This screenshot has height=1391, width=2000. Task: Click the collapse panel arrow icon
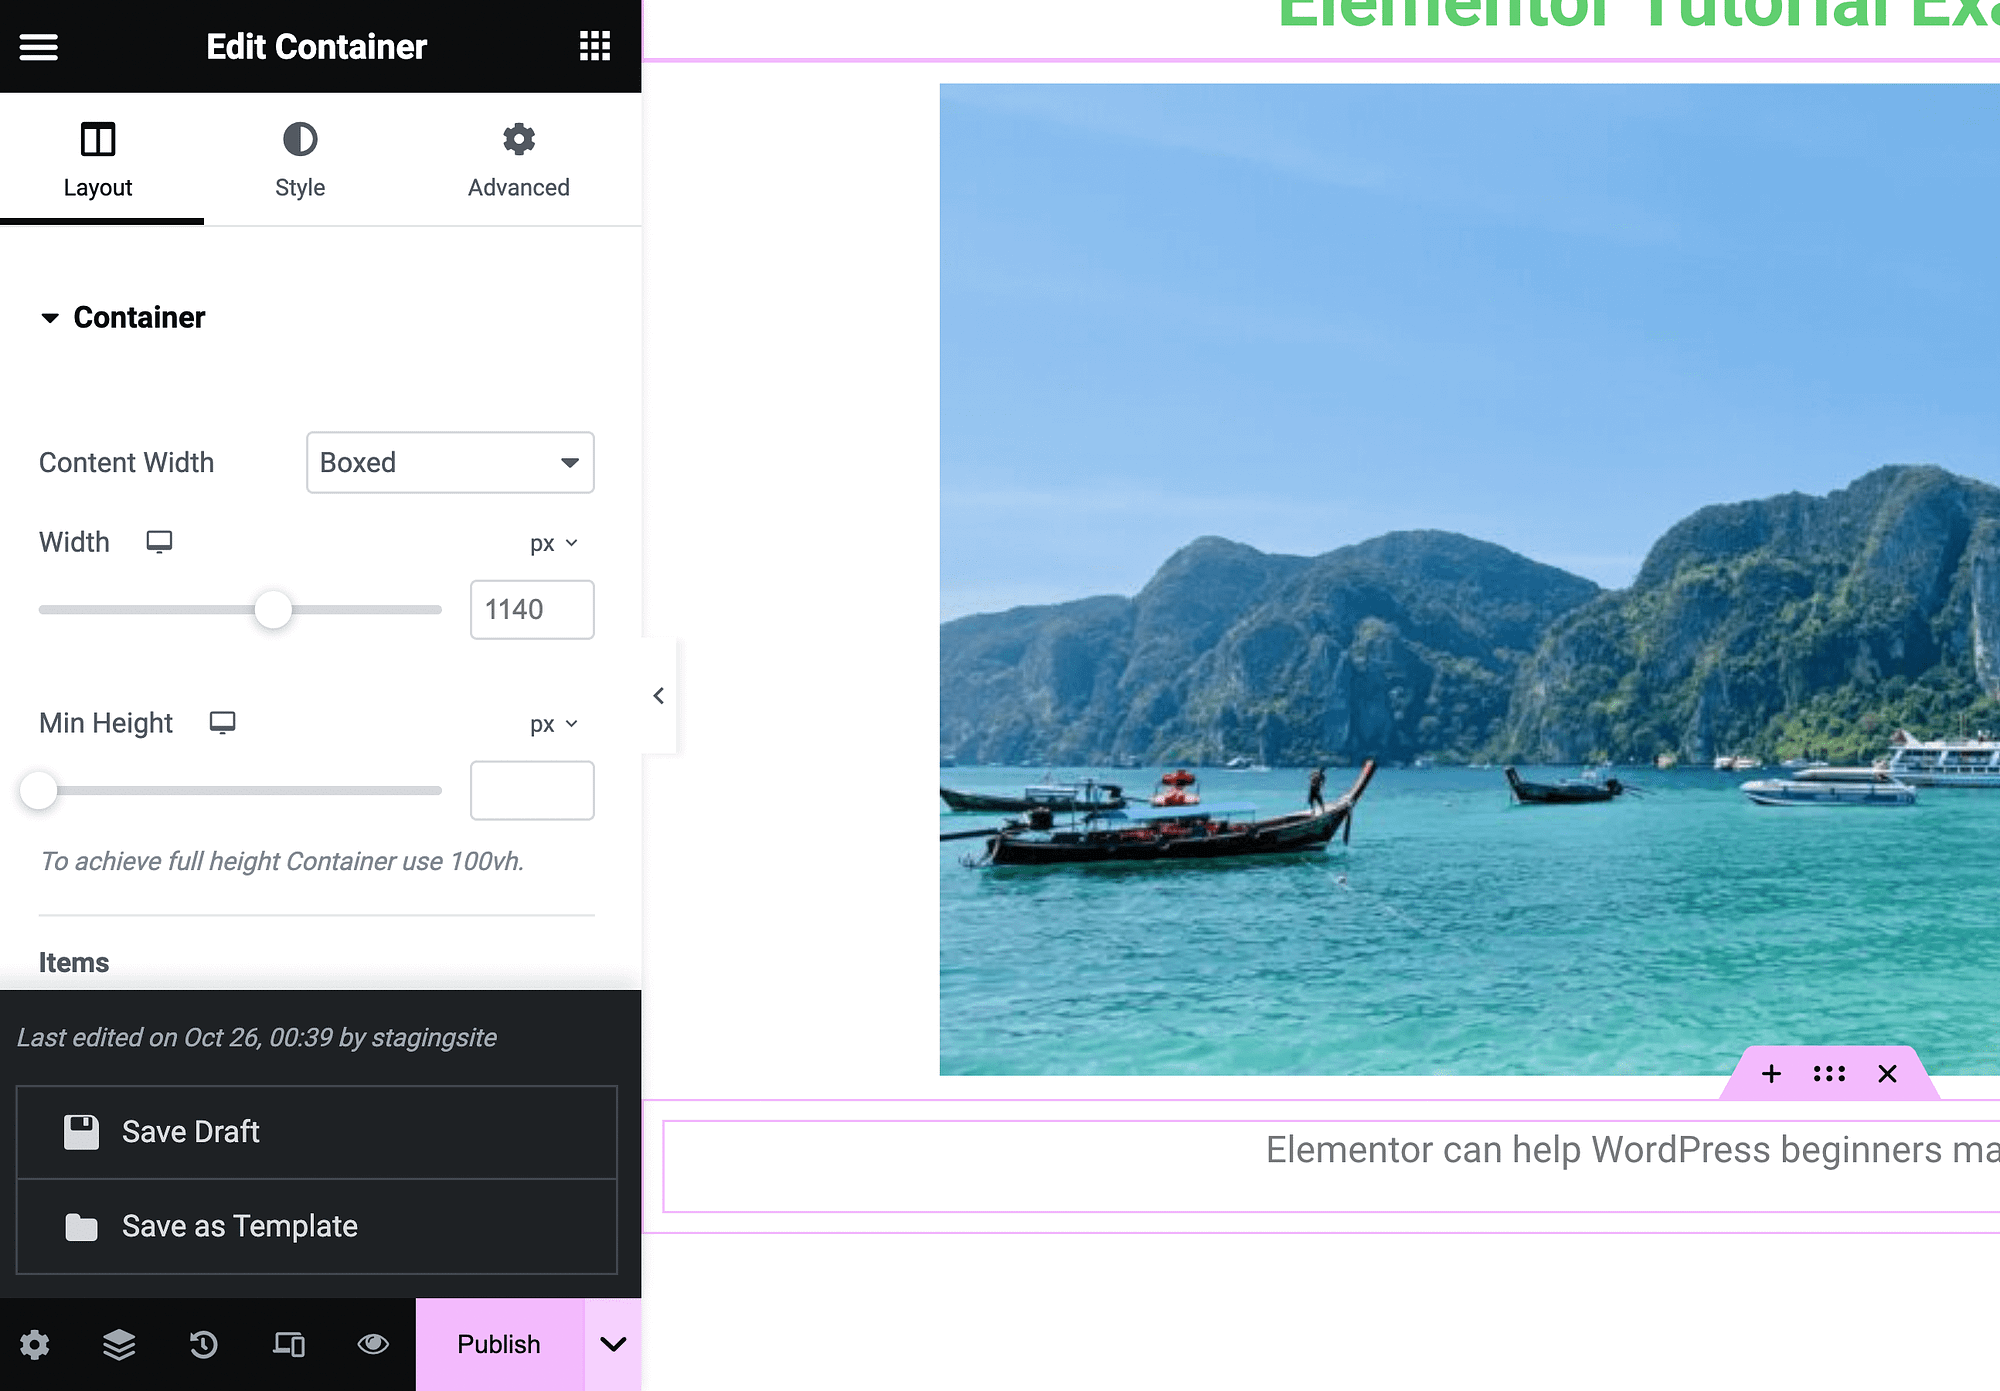point(657,696)
